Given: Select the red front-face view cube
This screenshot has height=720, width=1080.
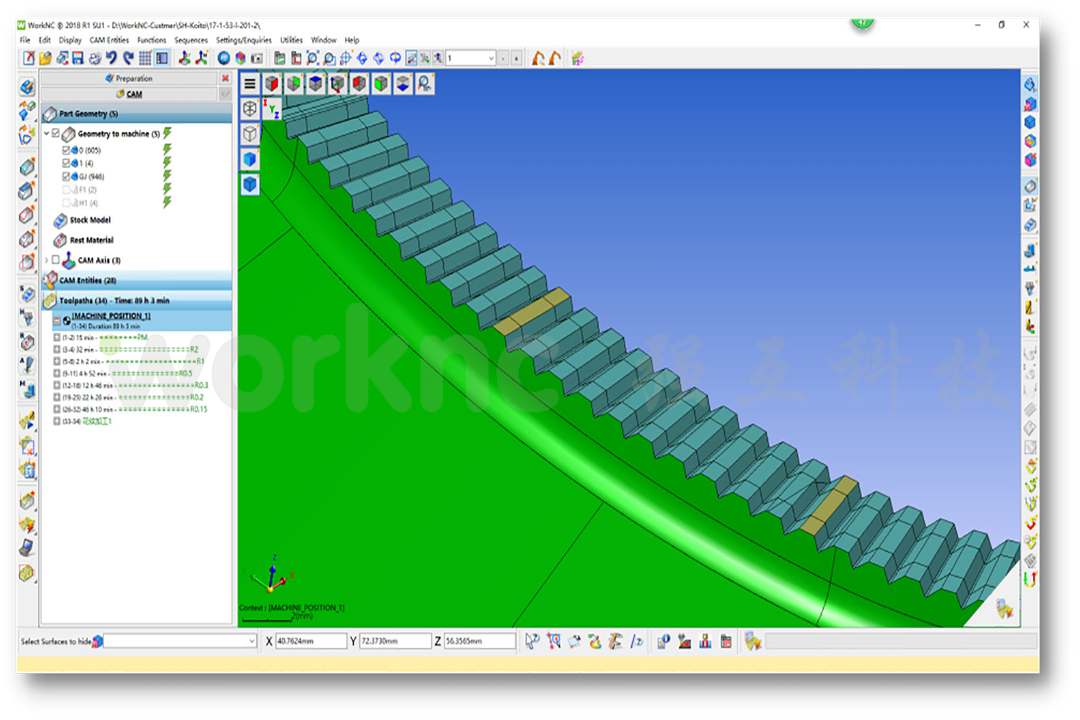Looking at the screenshot, I should pyautogui.click(x=271, y=84).
